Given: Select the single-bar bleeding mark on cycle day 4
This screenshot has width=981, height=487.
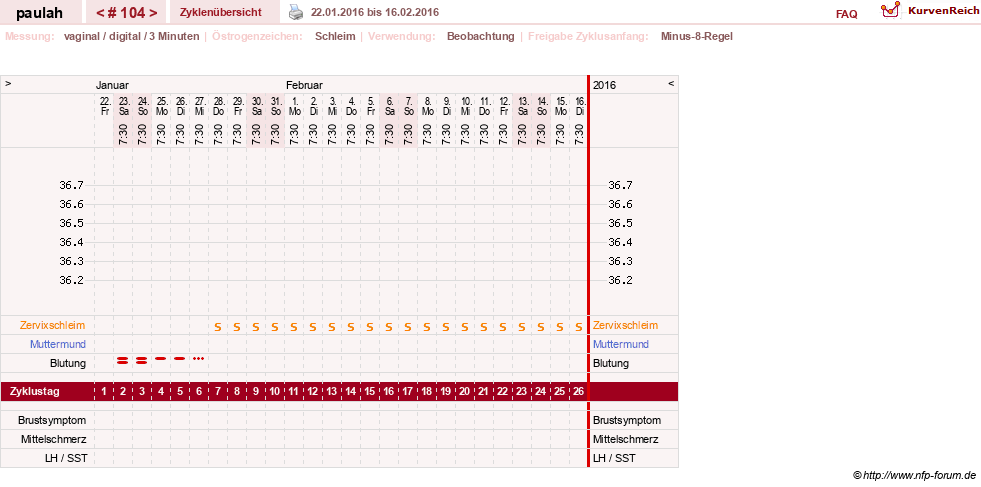Looking at the screenshot, I should coord(161,359).
